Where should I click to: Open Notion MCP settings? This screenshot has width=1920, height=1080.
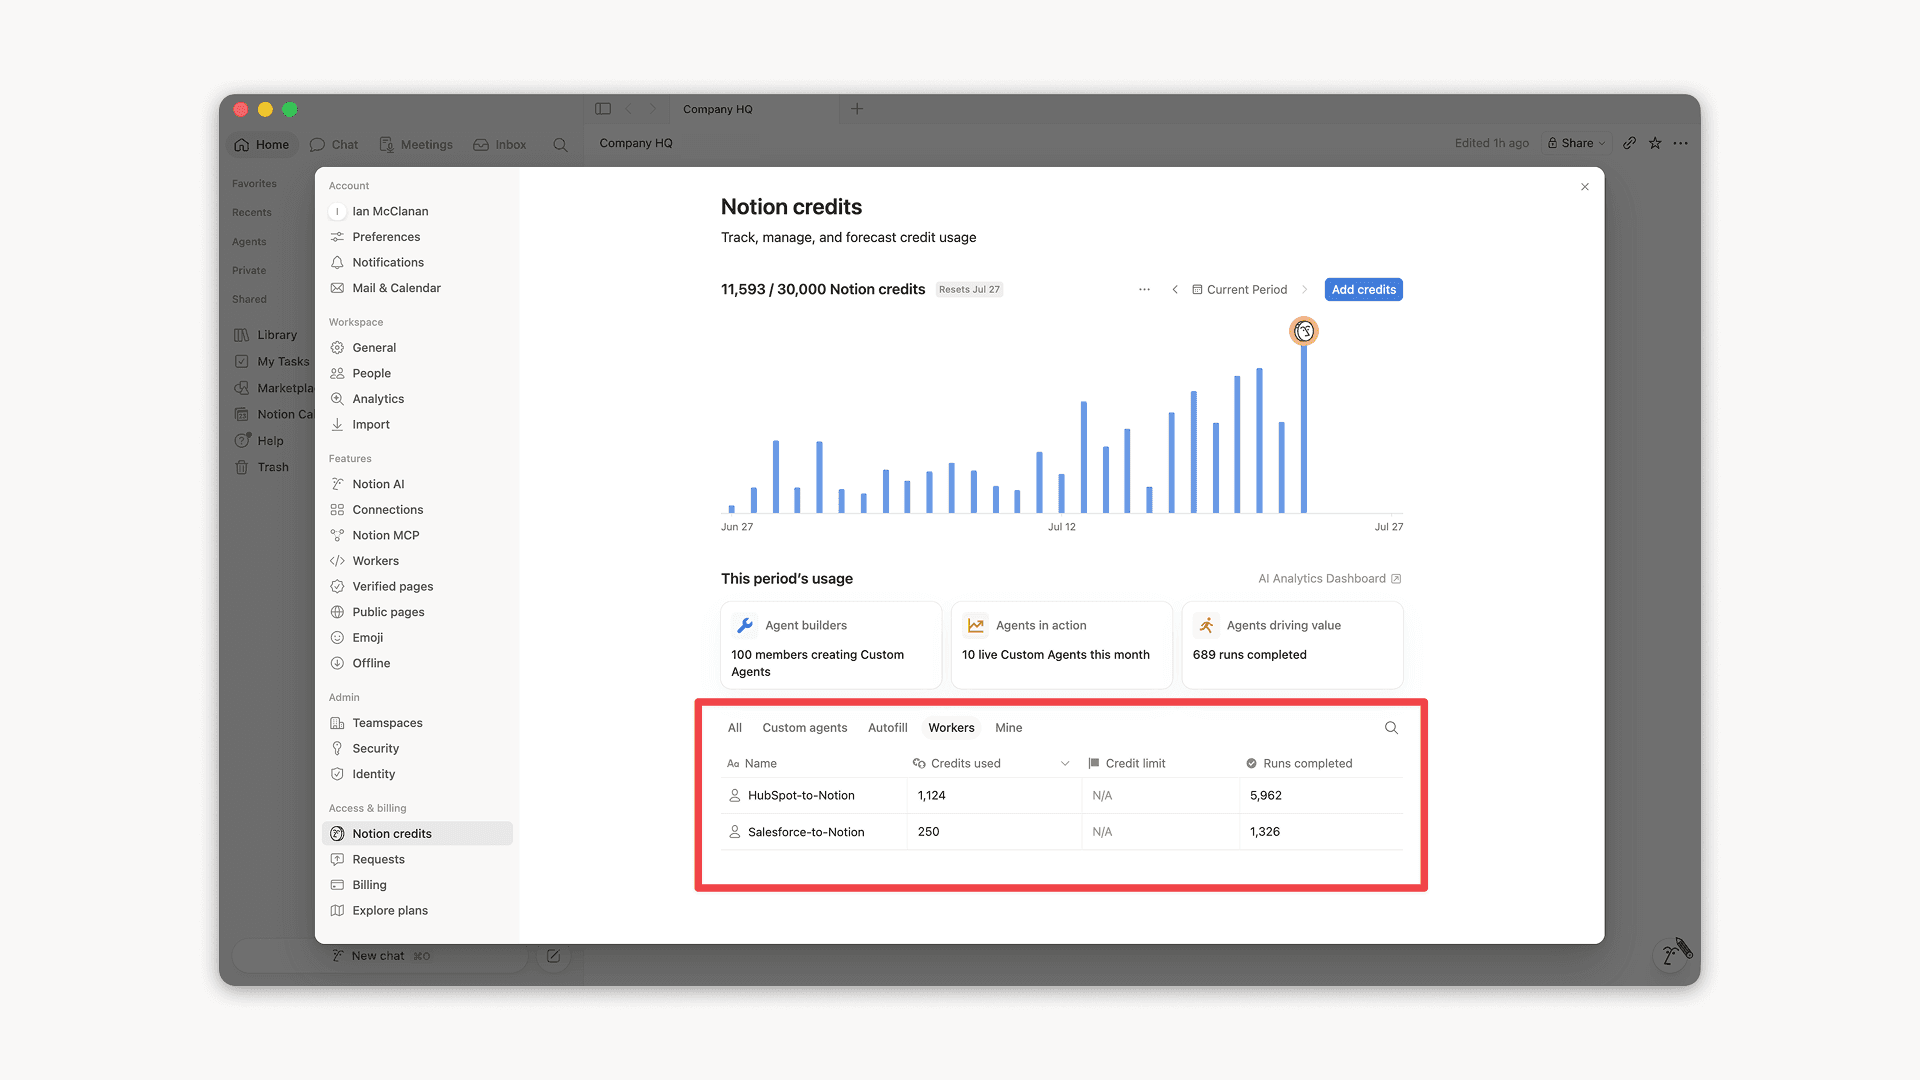pyautogui.click(x=417, y=536)
